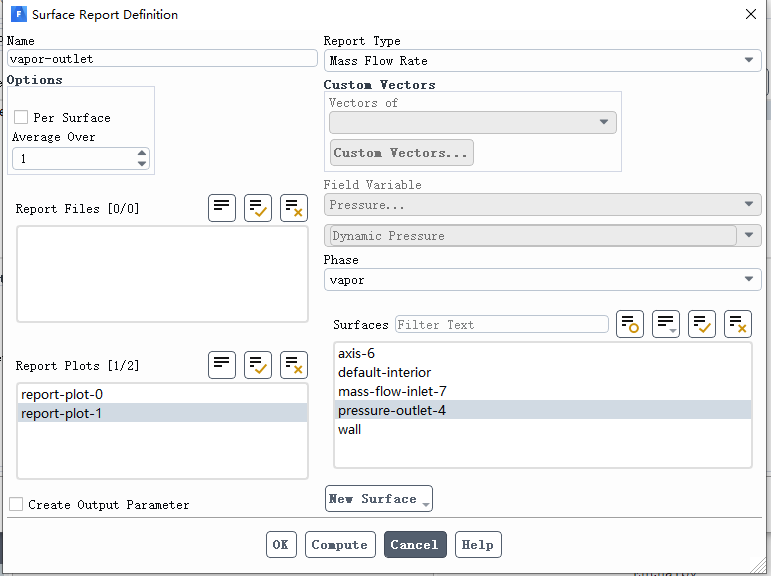Open the Phase dropdown showing vapor
The height and width of the screenshot is (576, 771).
point(543,279)
